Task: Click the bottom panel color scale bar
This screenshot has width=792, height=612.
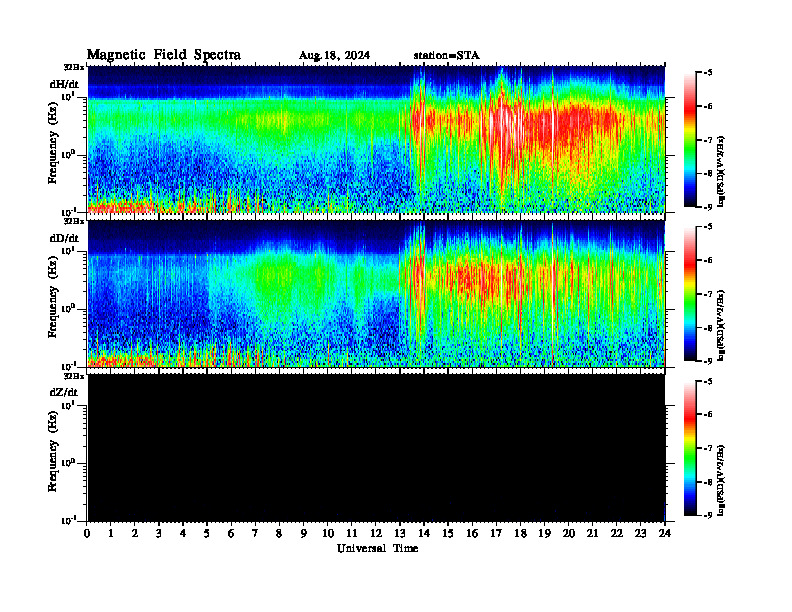Action: coord(690,448)
